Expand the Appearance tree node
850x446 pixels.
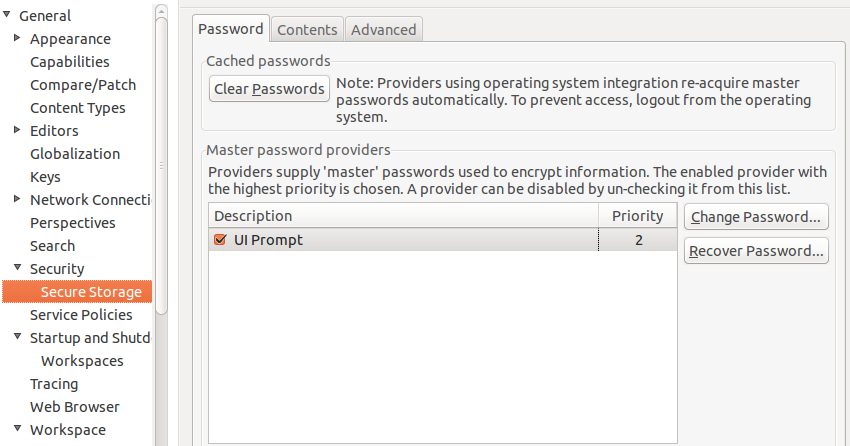[x=18, y=38]
